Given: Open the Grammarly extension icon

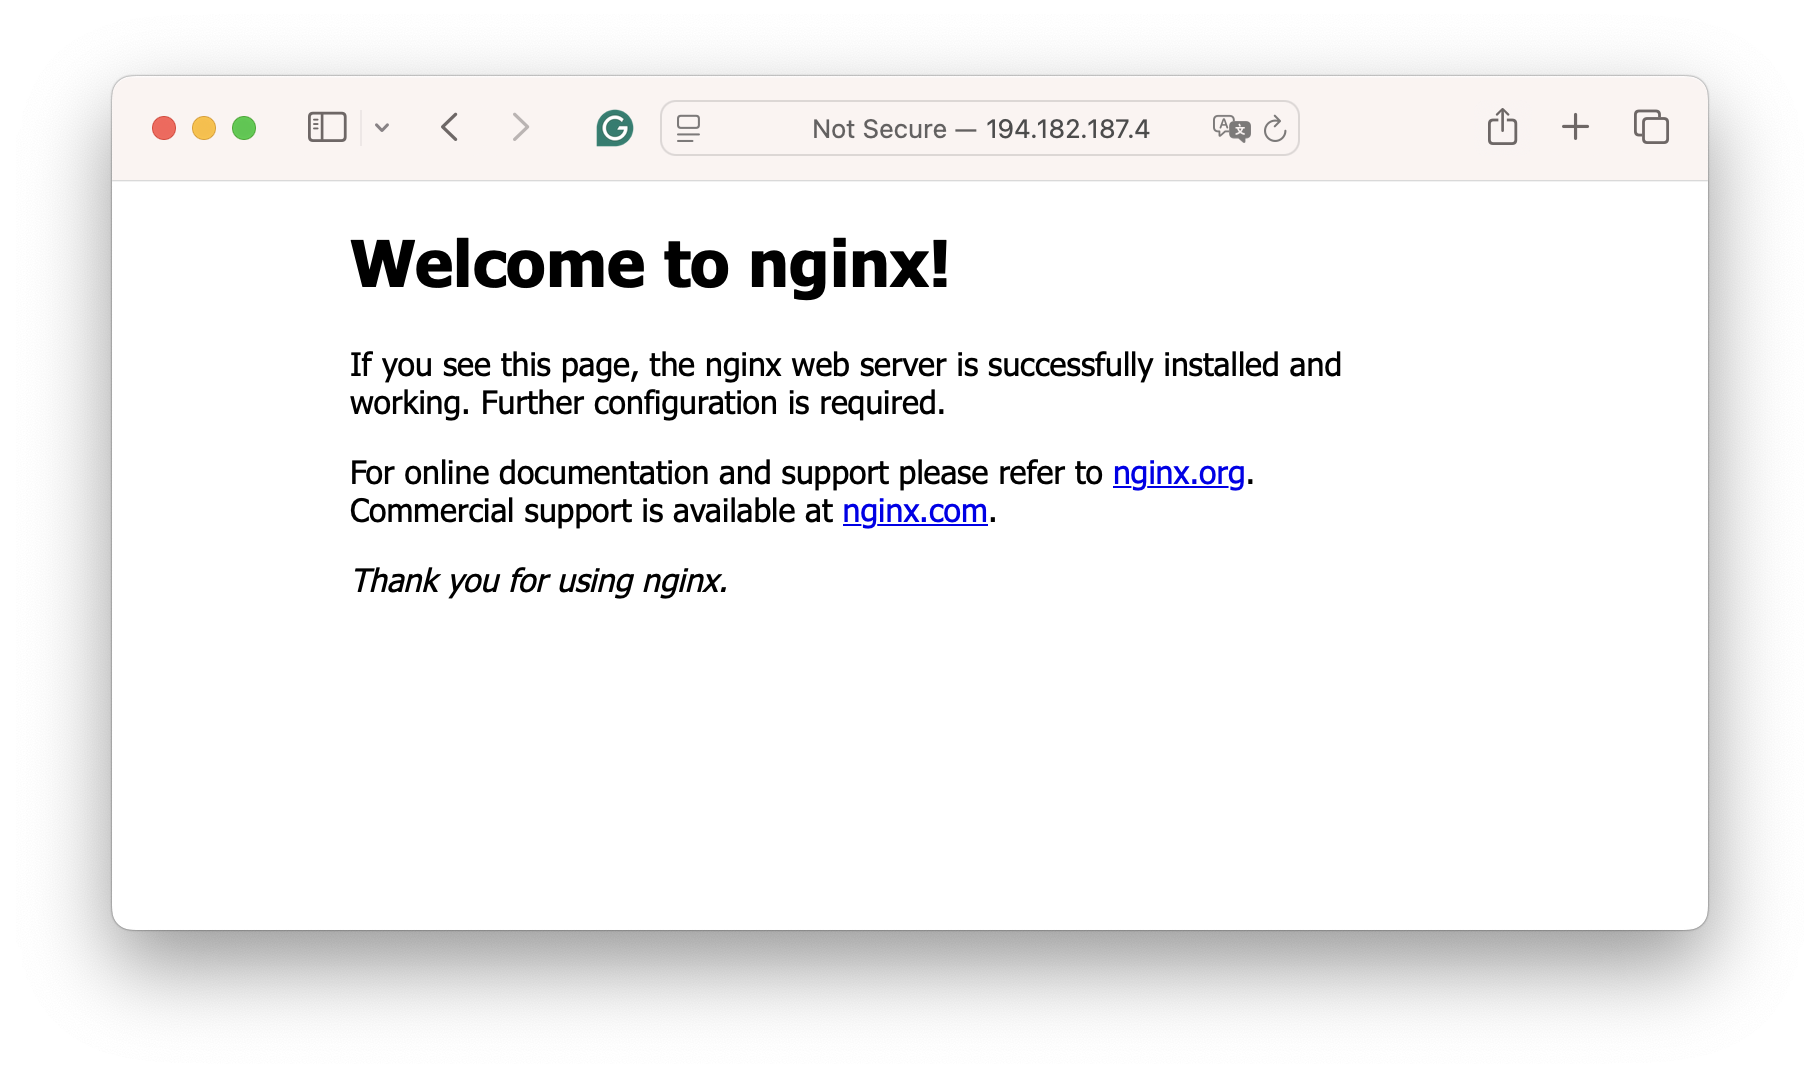Looking at the screenshot, I should [614, 128].
